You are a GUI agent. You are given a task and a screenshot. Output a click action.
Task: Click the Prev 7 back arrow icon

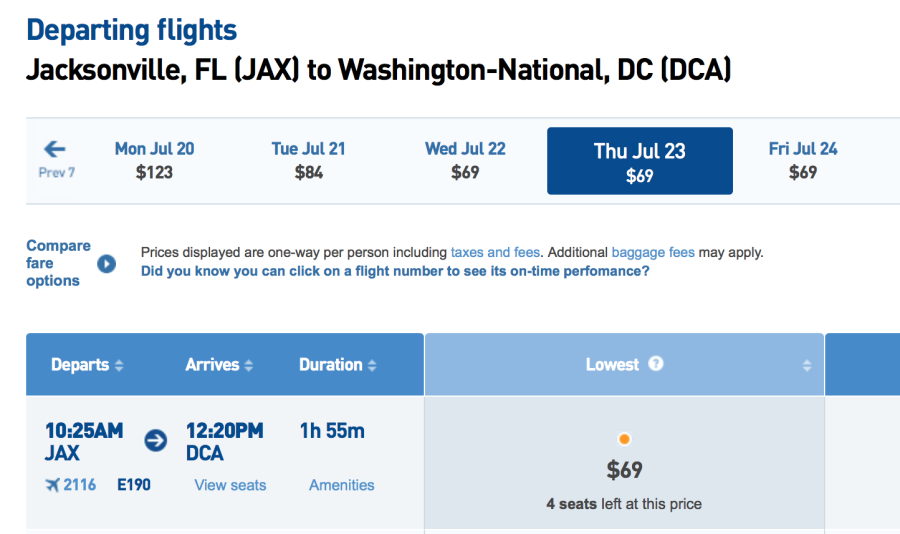[x=55, y=149]
